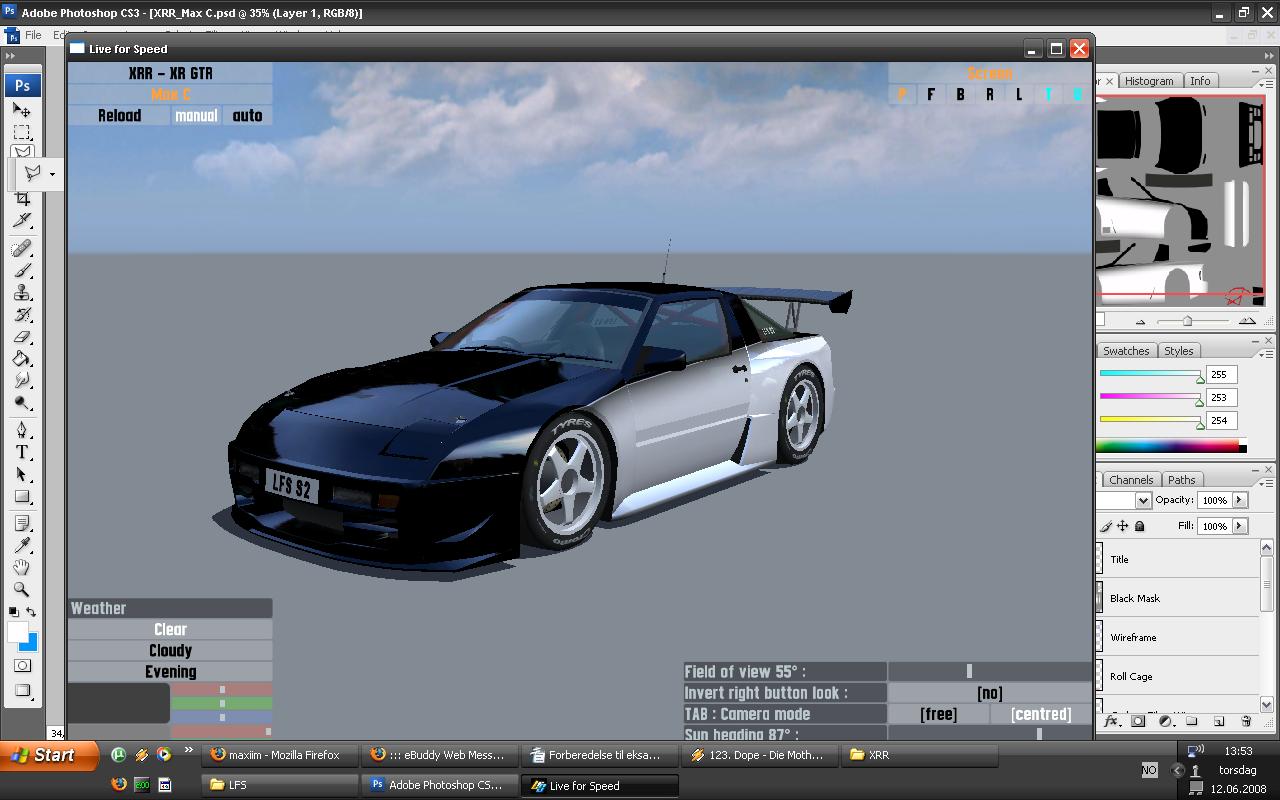Open the Windows Start menu

49,756
